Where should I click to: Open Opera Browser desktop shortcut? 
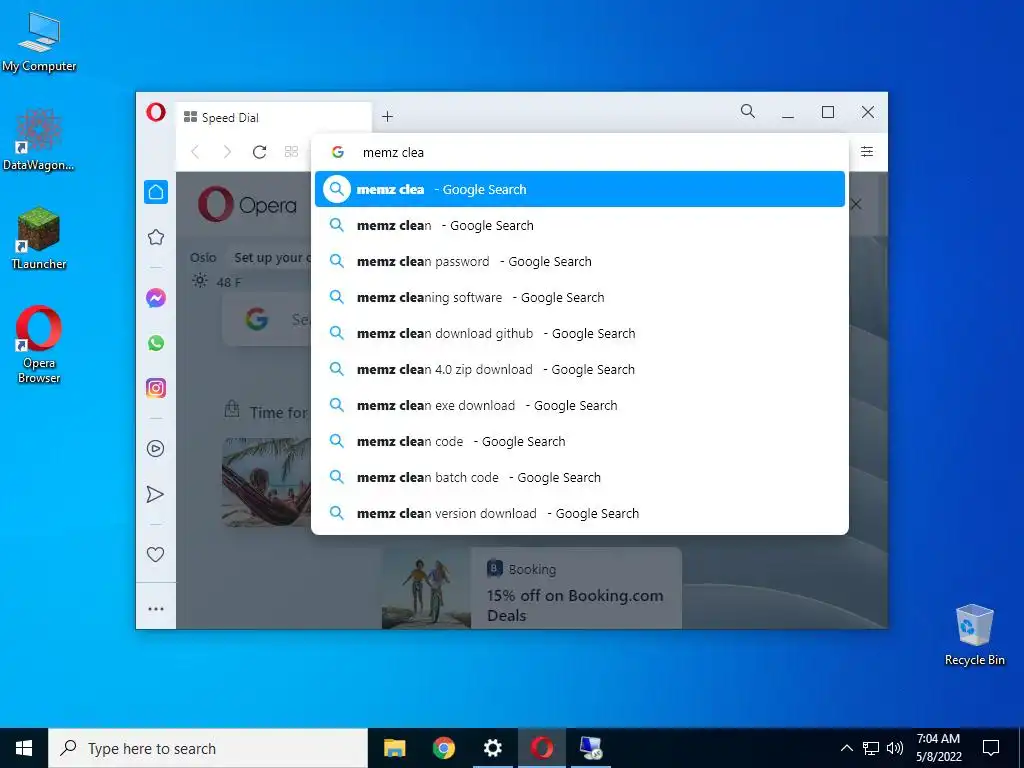tap(39, 344)
